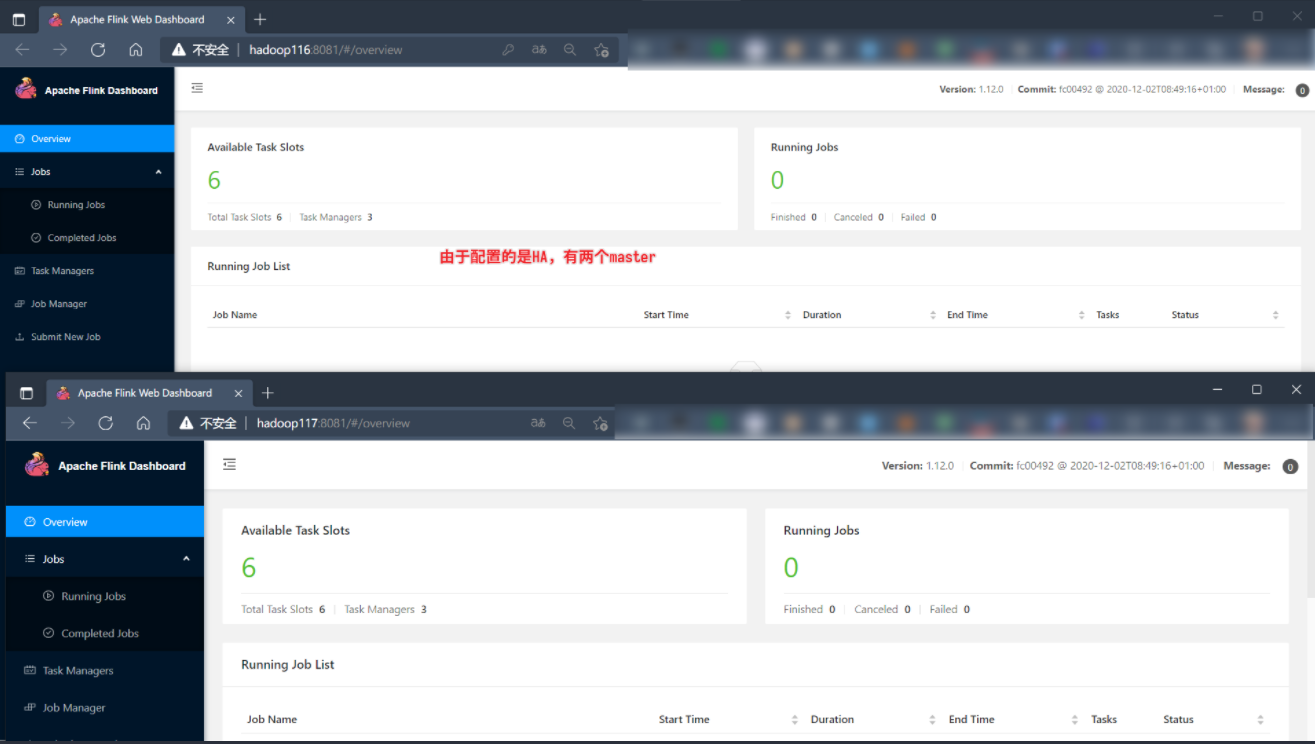Add the hadoop116 page to favorites

[601, 50]
